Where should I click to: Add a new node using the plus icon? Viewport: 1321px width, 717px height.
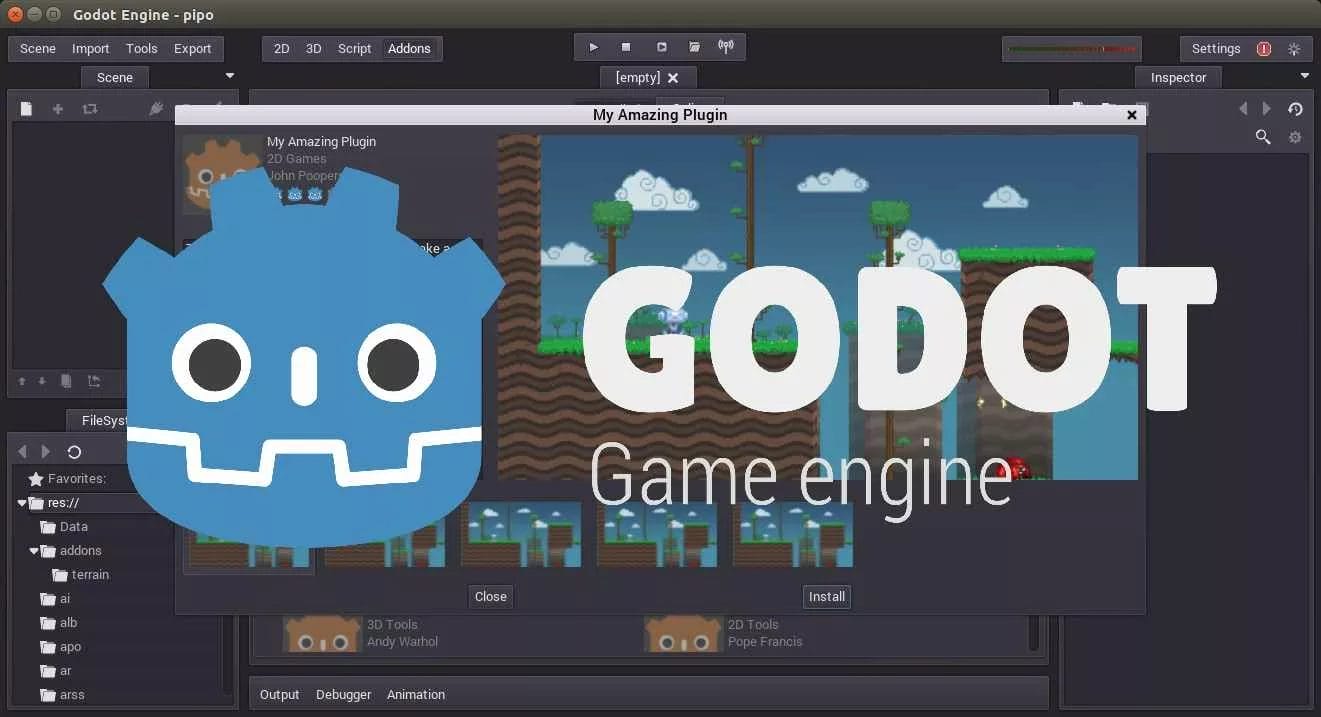point(57,108)
